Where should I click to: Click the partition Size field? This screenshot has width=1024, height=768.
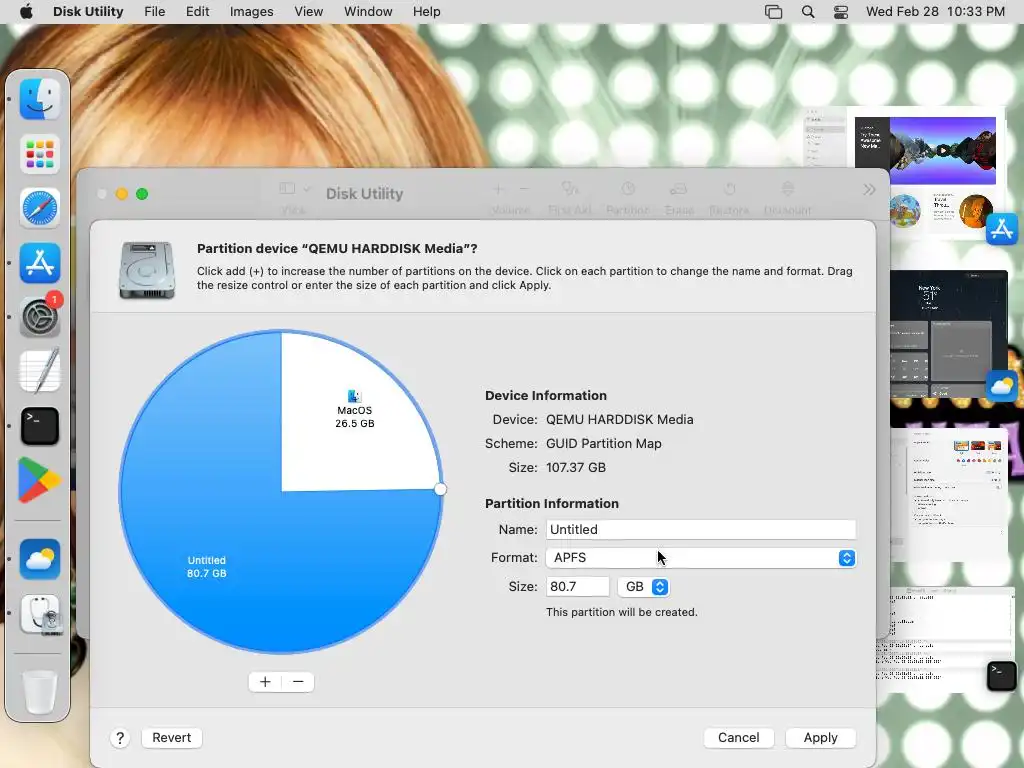pos(577,586)
